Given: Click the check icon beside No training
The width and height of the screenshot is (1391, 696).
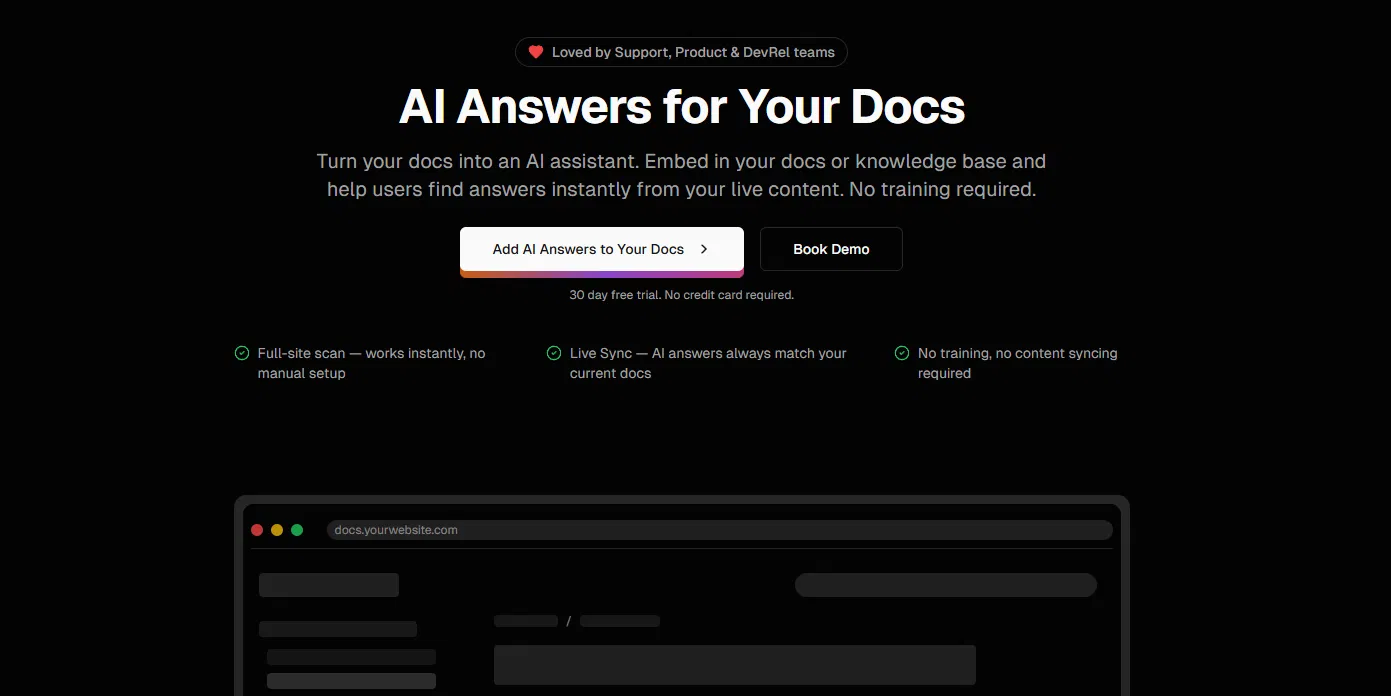Looking at the screenshot, I should click(x=902, y=353).
